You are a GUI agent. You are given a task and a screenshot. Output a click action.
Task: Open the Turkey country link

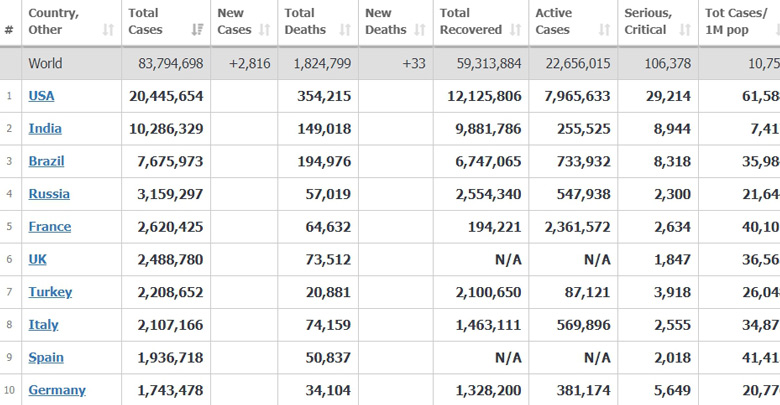click(x=50, y=292)
